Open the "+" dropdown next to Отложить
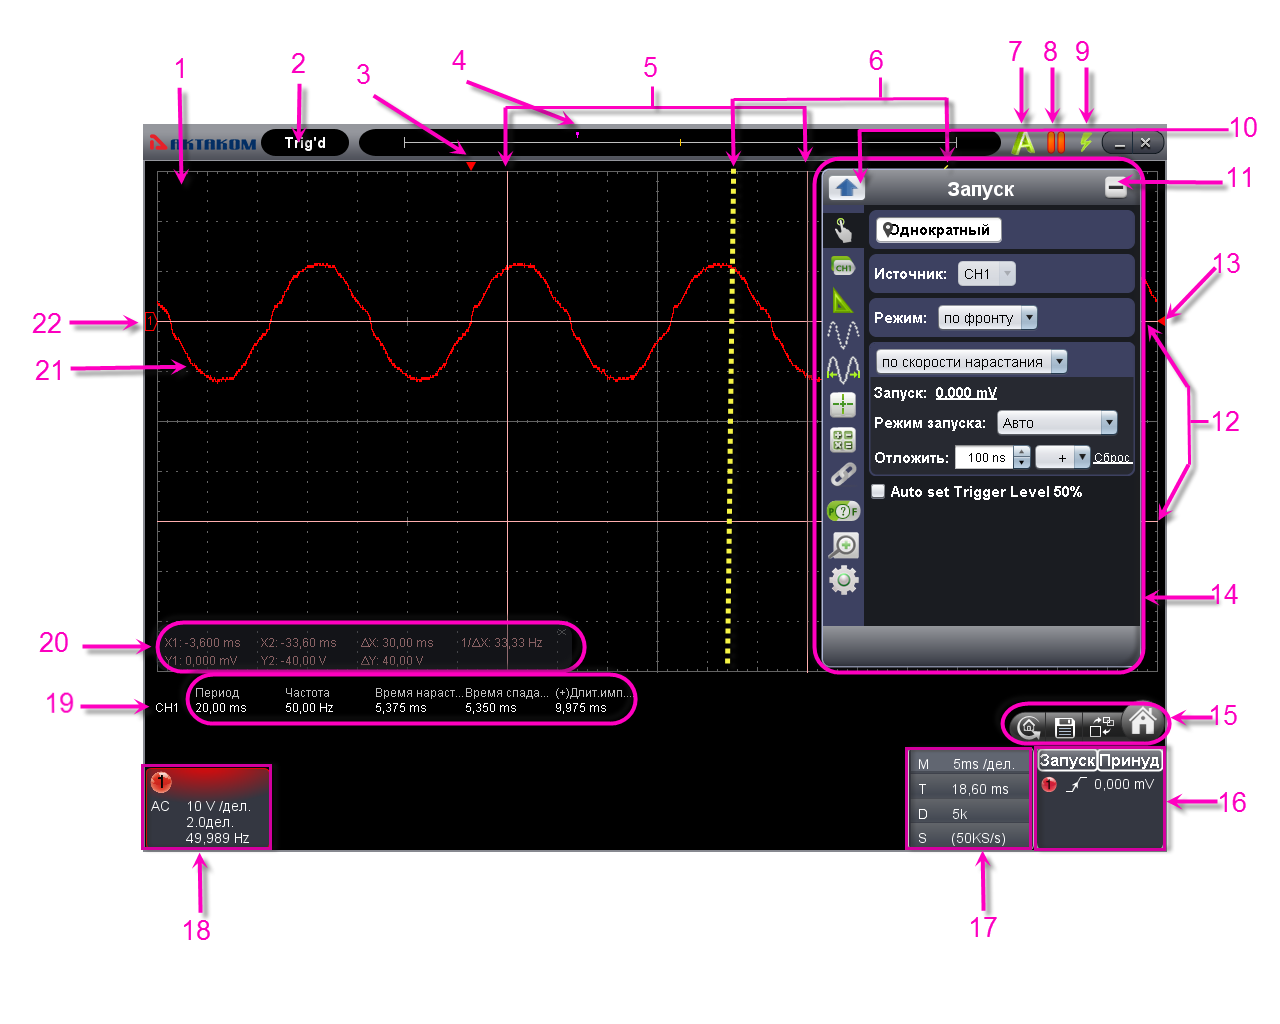Screen dimensions: 1280x1024 click(1062, 457)
